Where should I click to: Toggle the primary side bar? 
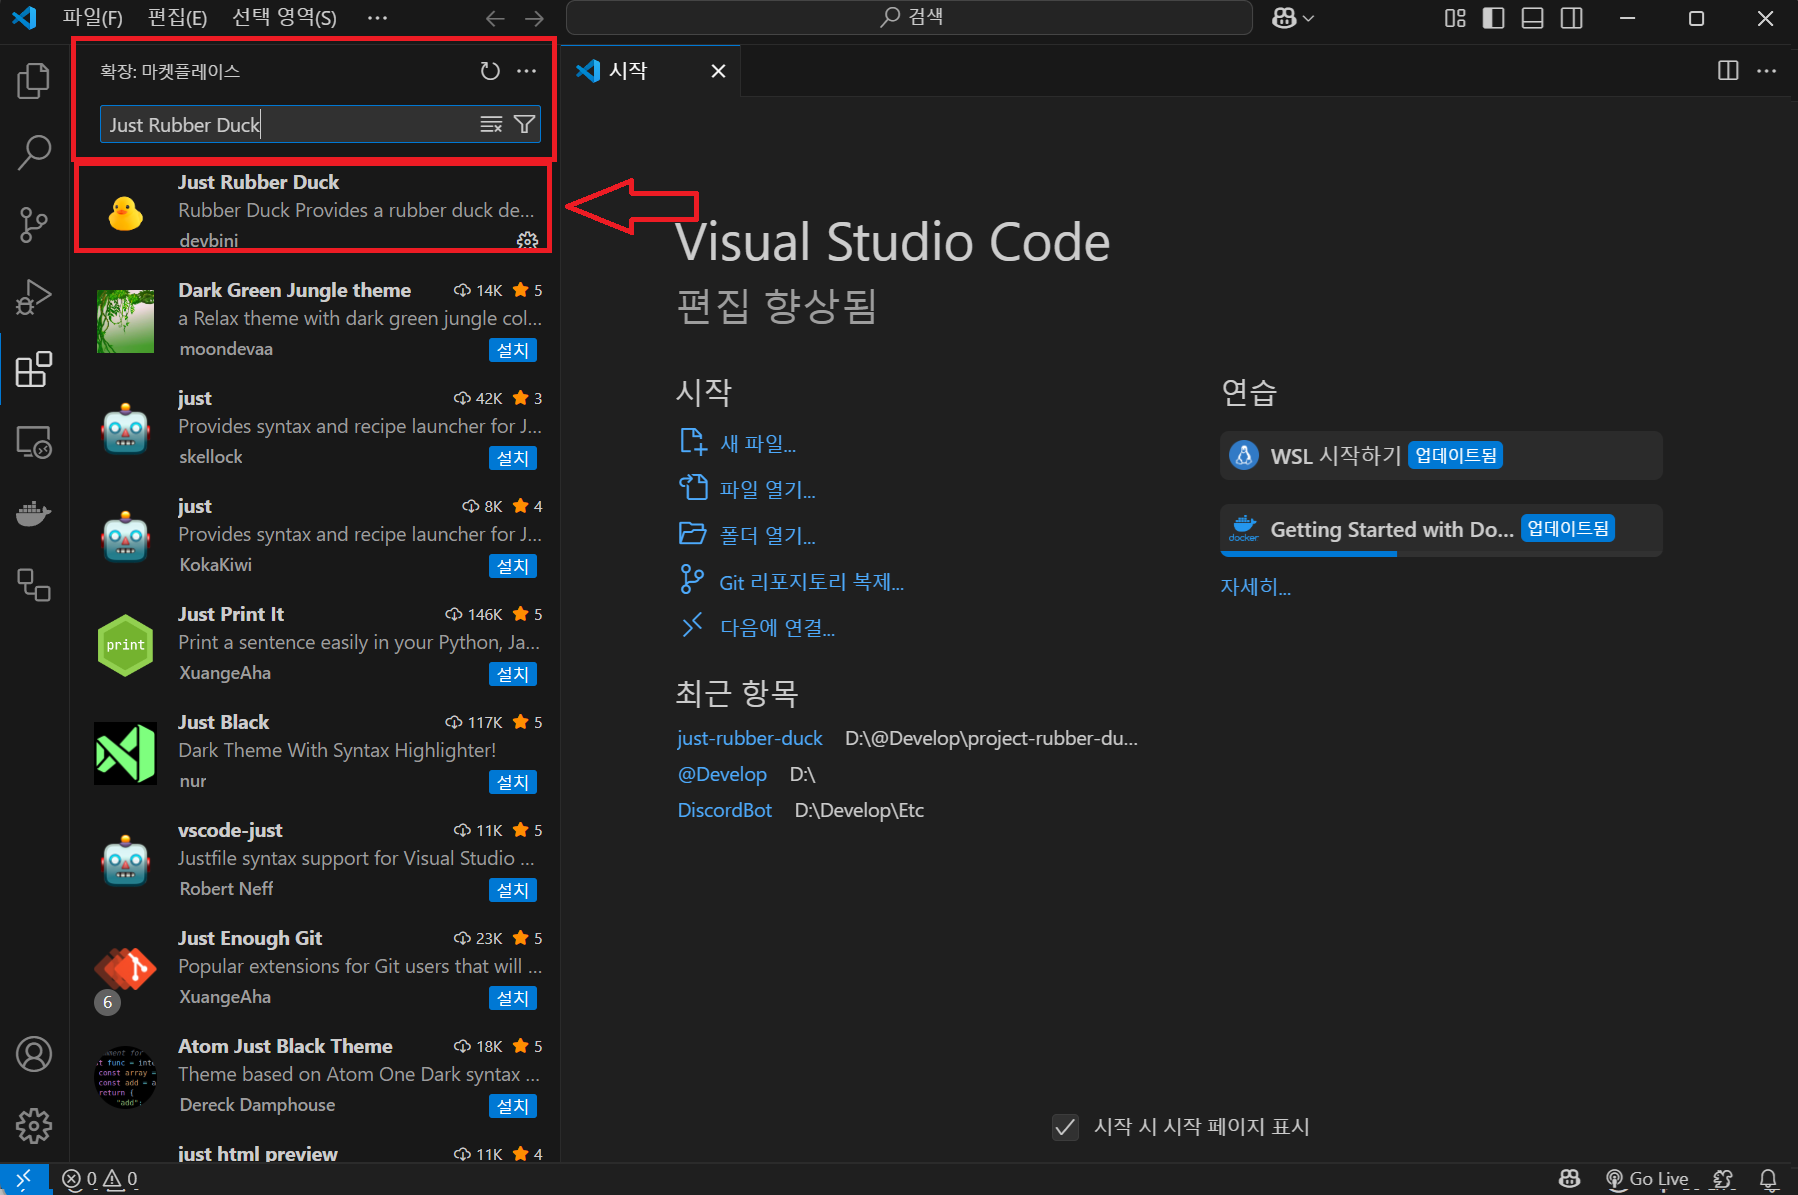1494,18
